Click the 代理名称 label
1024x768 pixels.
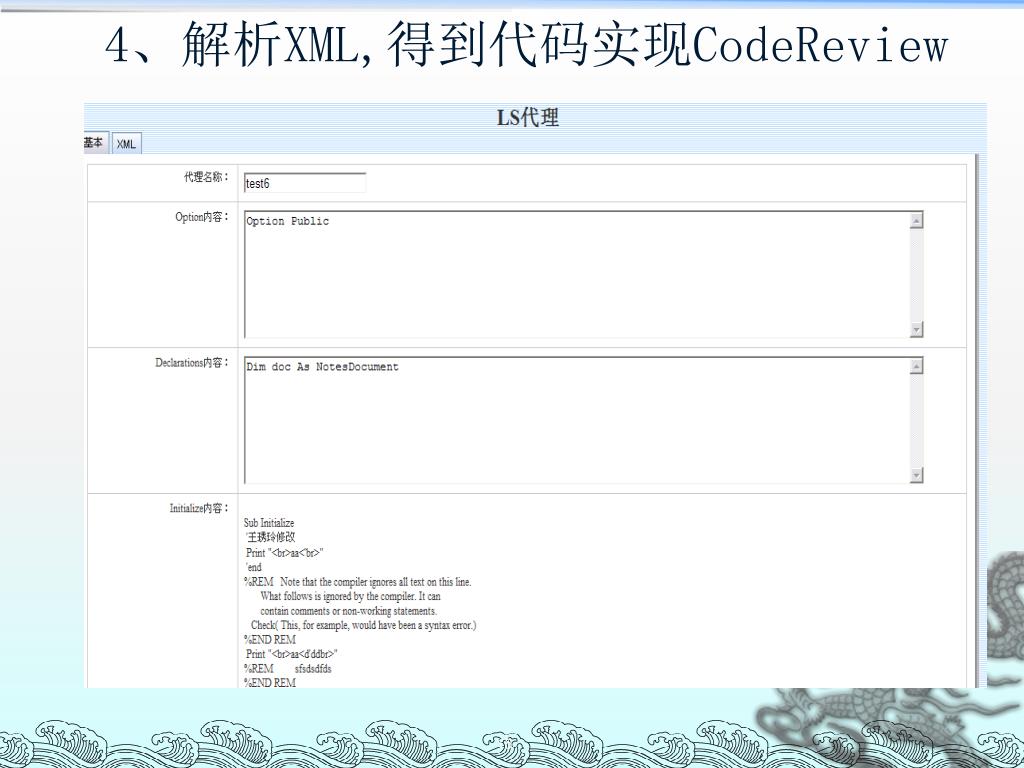[206, 177]
